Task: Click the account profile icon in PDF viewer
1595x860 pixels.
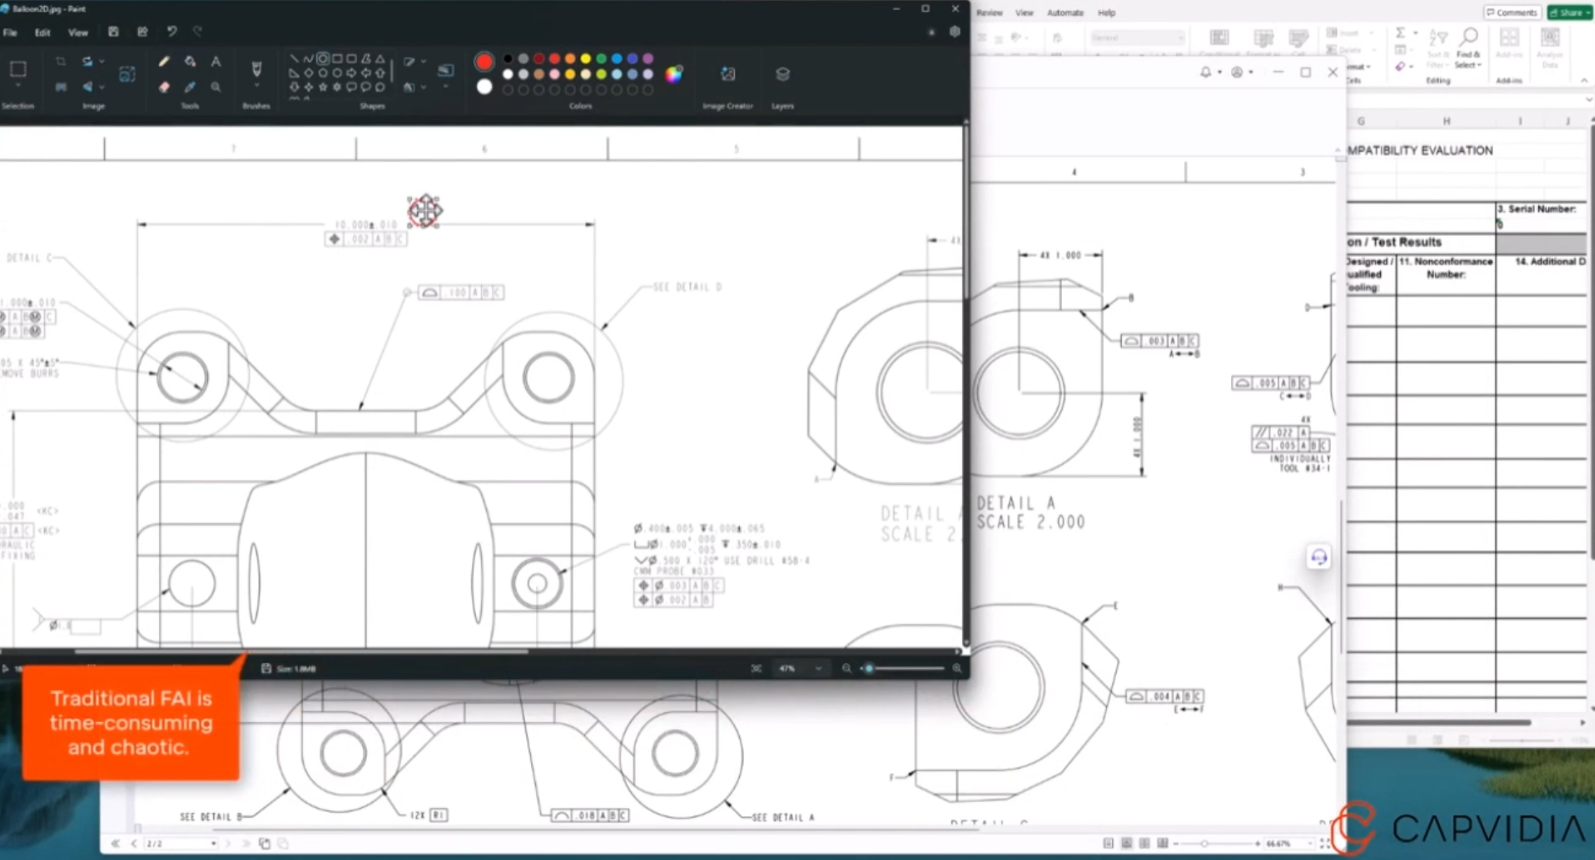Action: (1238, 72)
